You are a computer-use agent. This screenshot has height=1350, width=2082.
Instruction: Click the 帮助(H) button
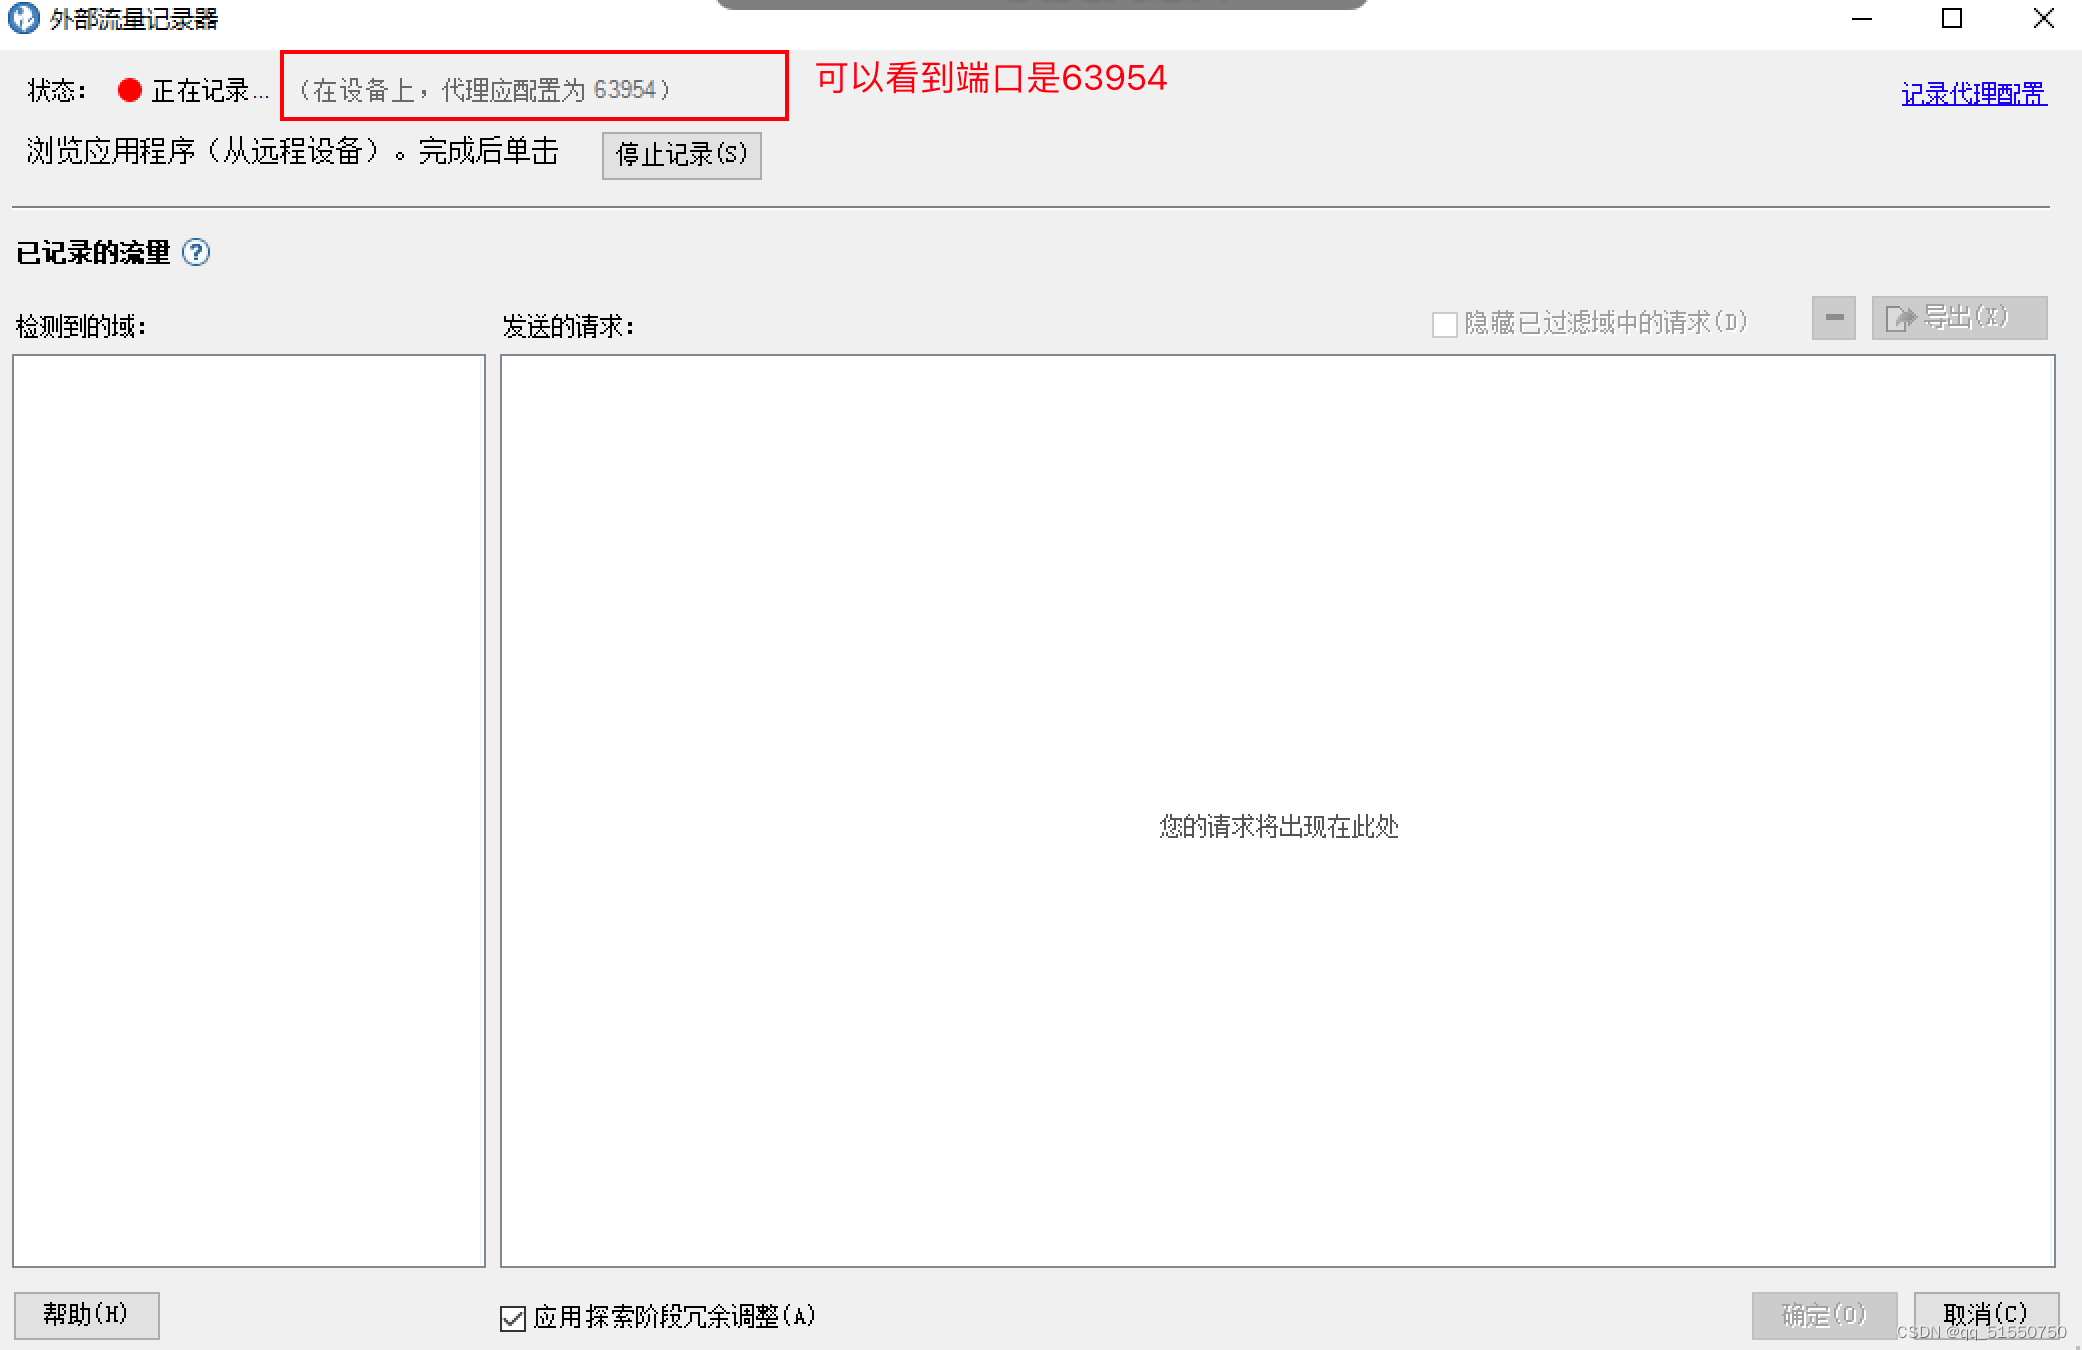click(86, 1315)
